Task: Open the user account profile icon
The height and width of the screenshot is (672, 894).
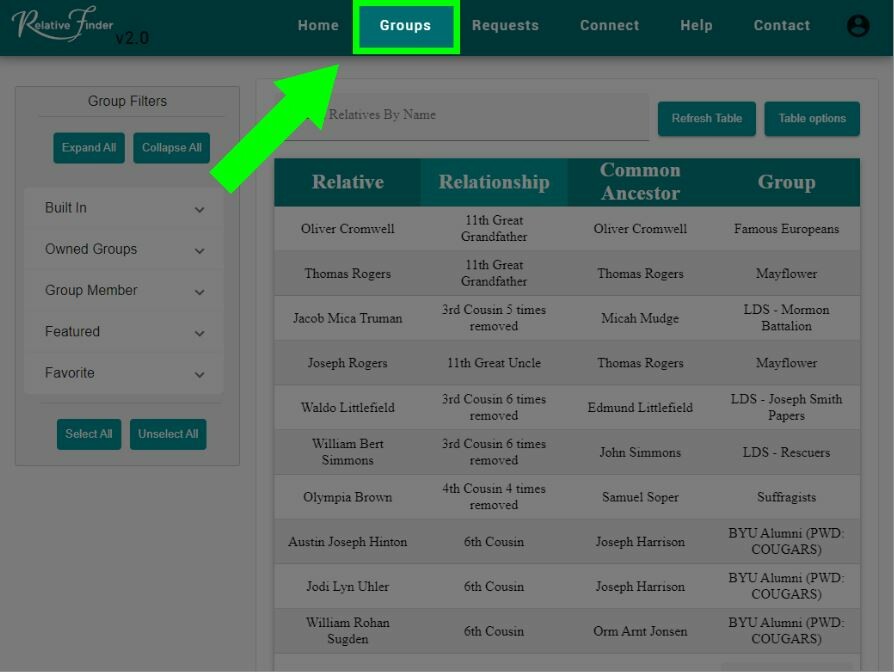Action: (858, 26)
